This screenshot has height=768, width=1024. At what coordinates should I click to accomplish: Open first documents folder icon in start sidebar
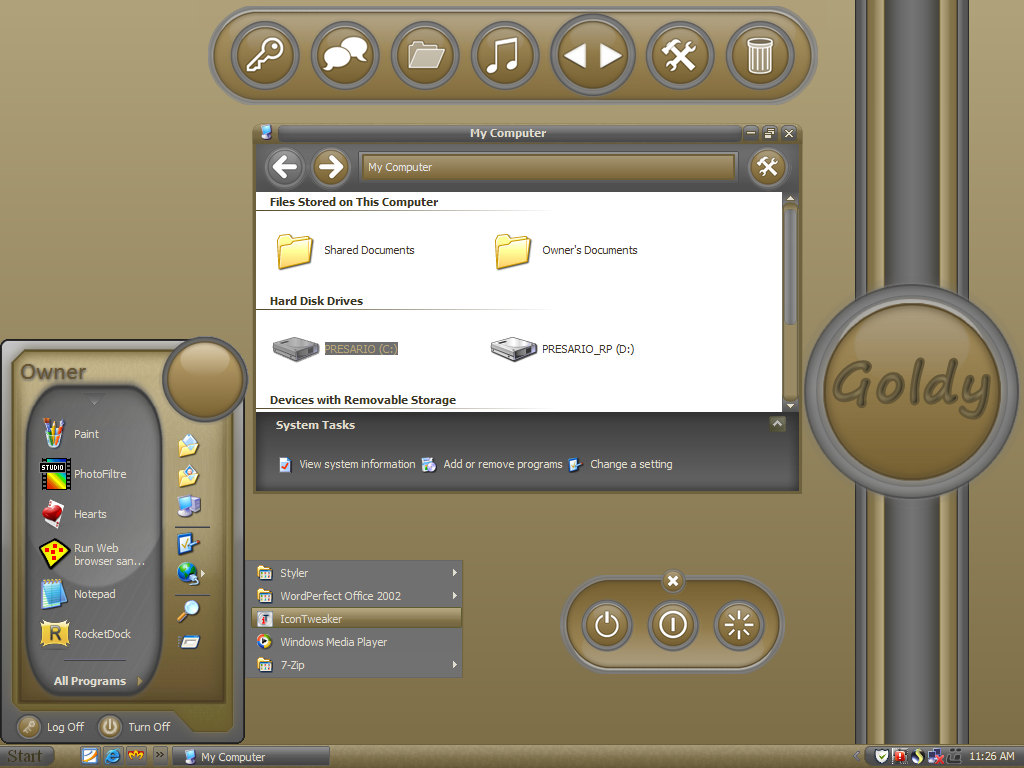coord(189,446)
